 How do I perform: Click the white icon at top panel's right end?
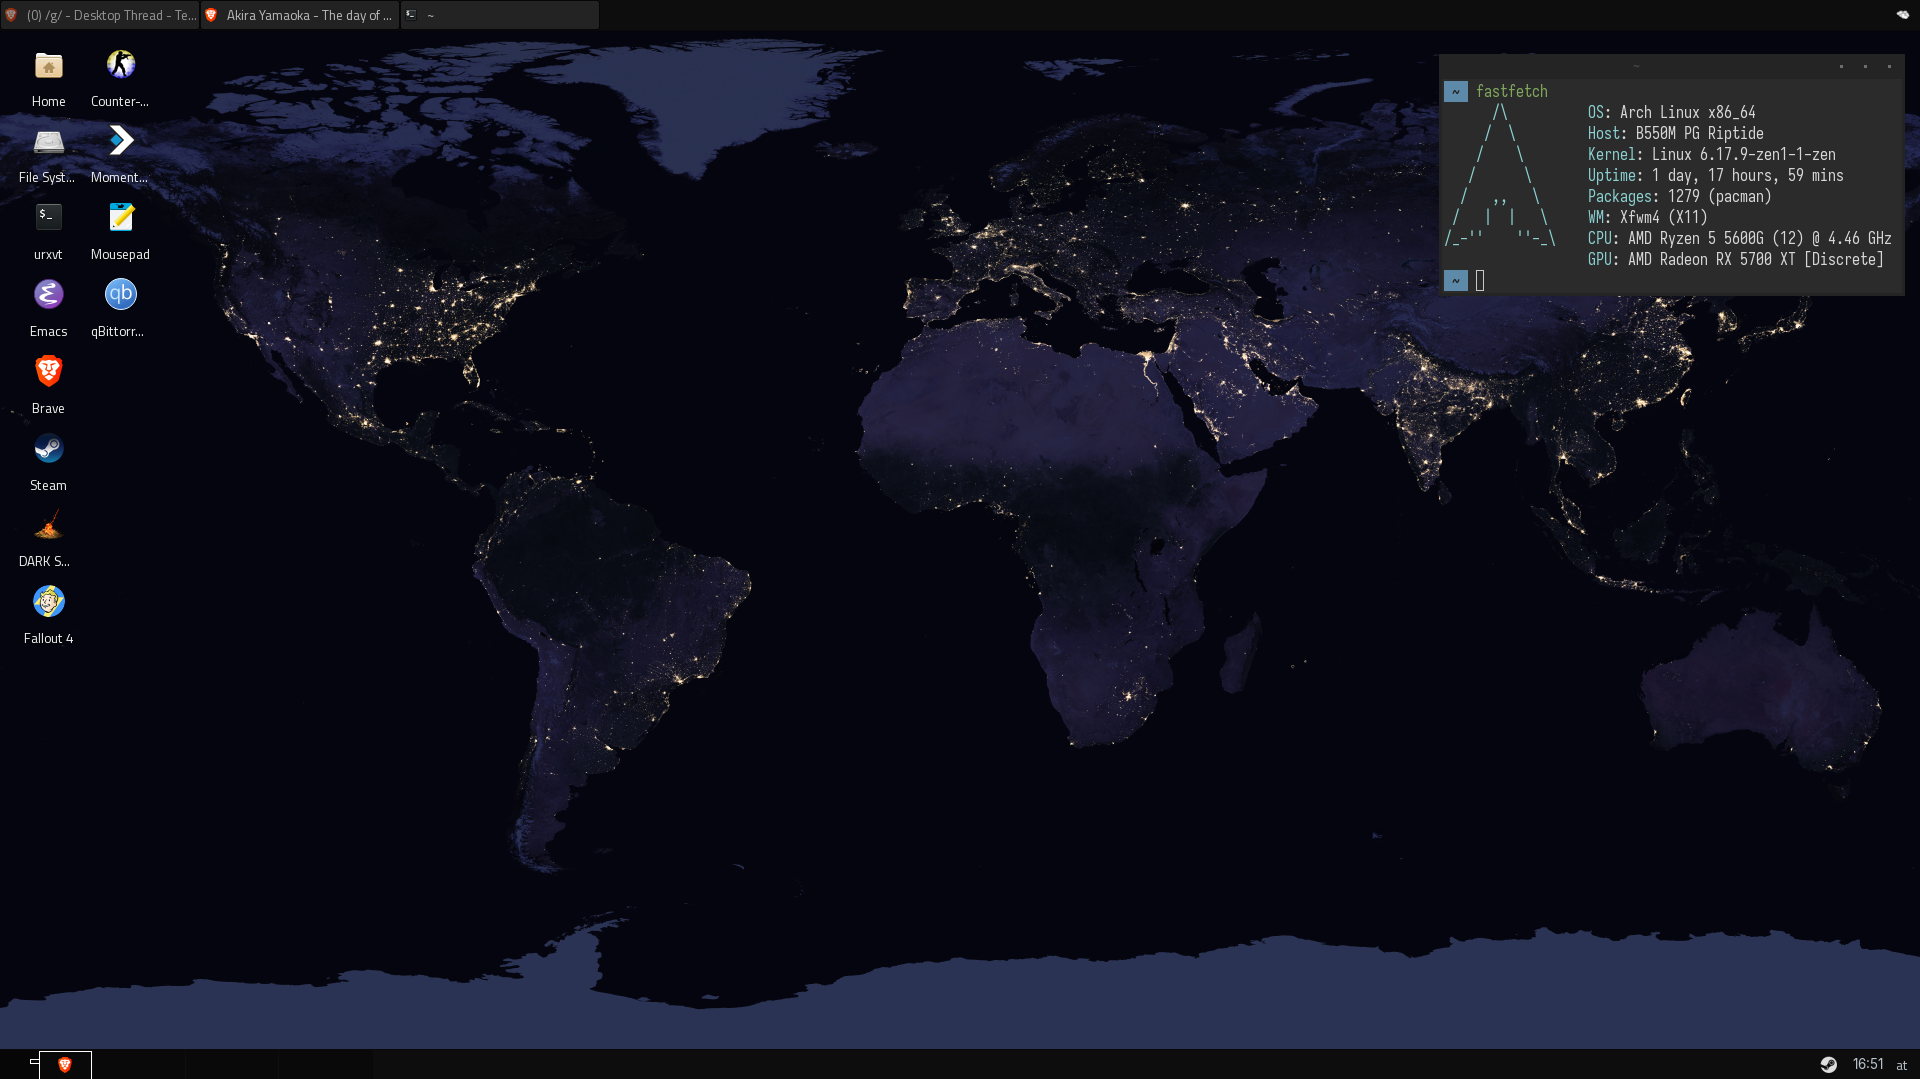tap(1902, 15)
